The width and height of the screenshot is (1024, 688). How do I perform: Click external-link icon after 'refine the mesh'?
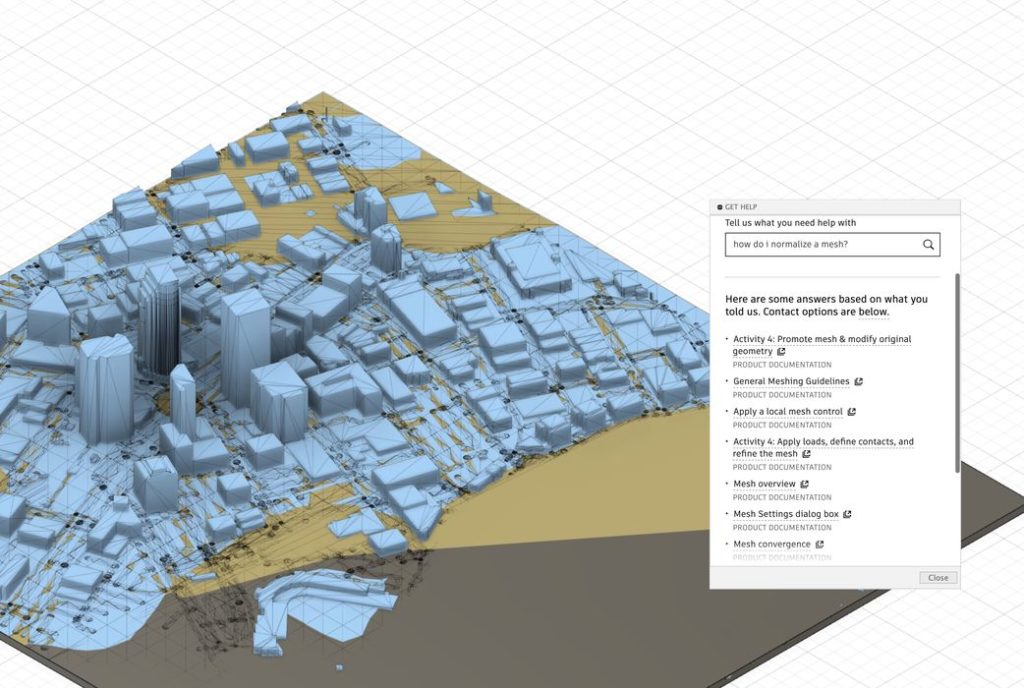click(806, 454)
